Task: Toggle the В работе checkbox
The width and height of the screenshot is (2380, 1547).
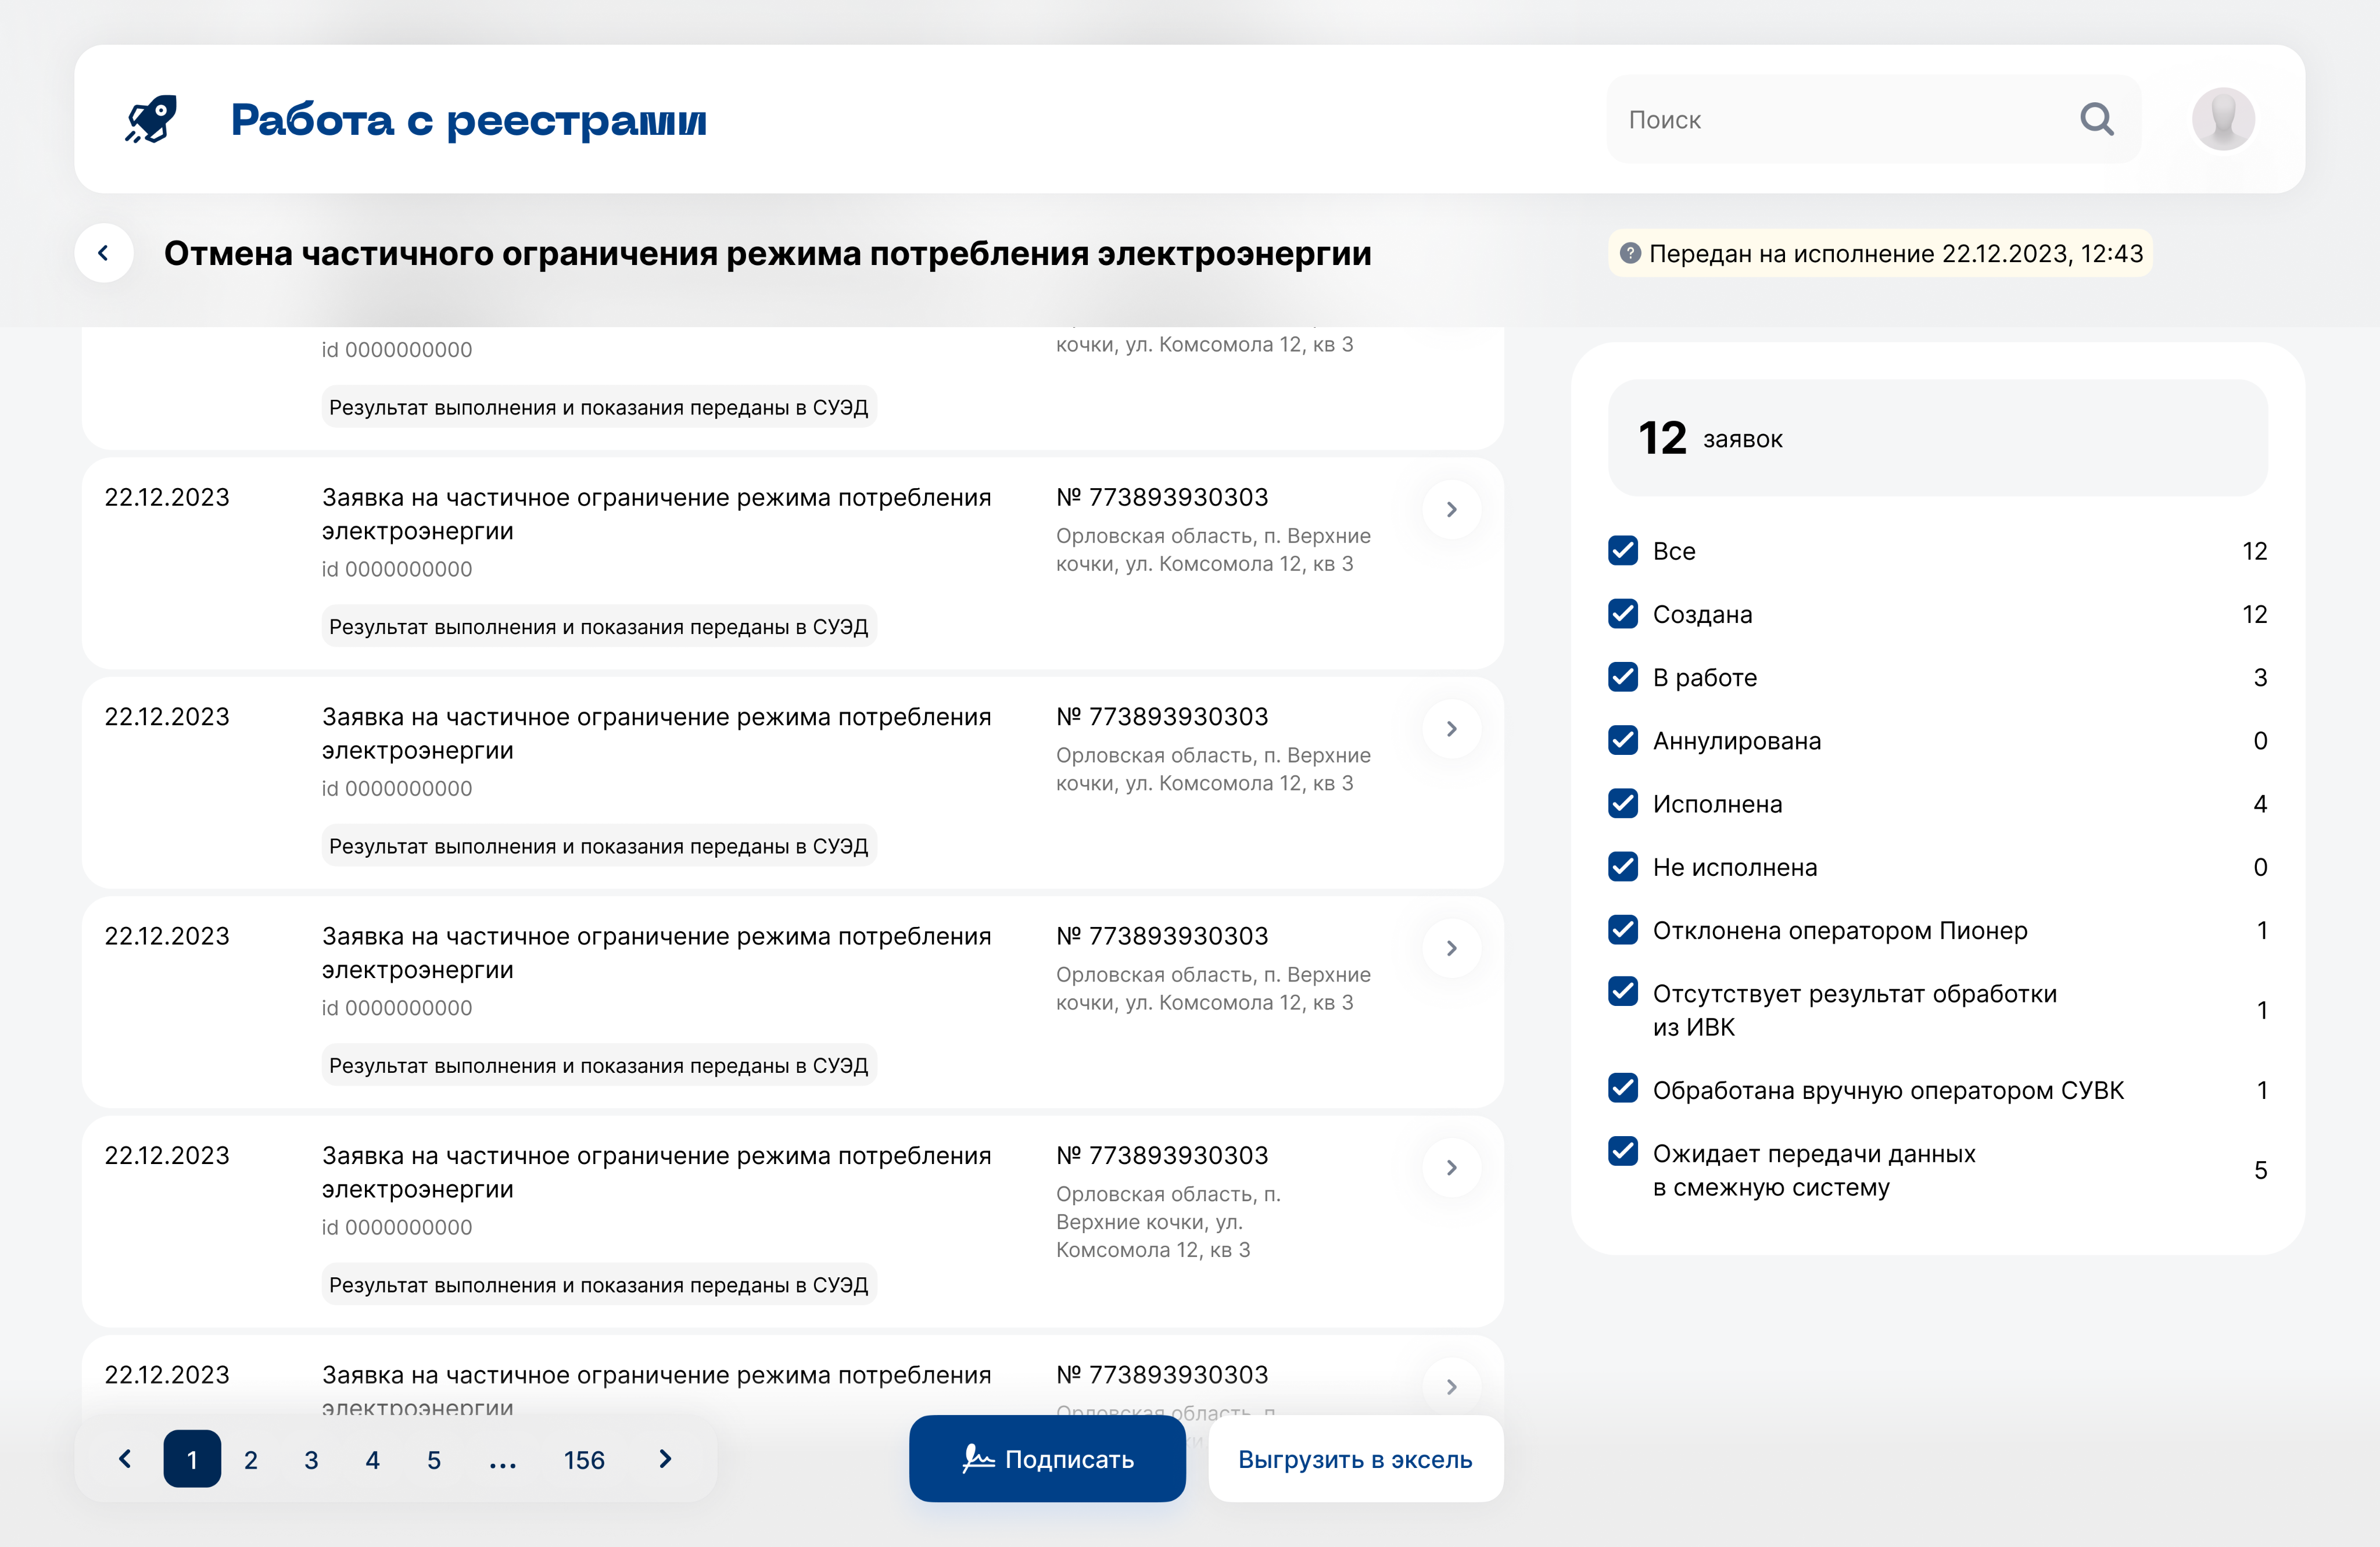Action: click(x=1623, y=677)
